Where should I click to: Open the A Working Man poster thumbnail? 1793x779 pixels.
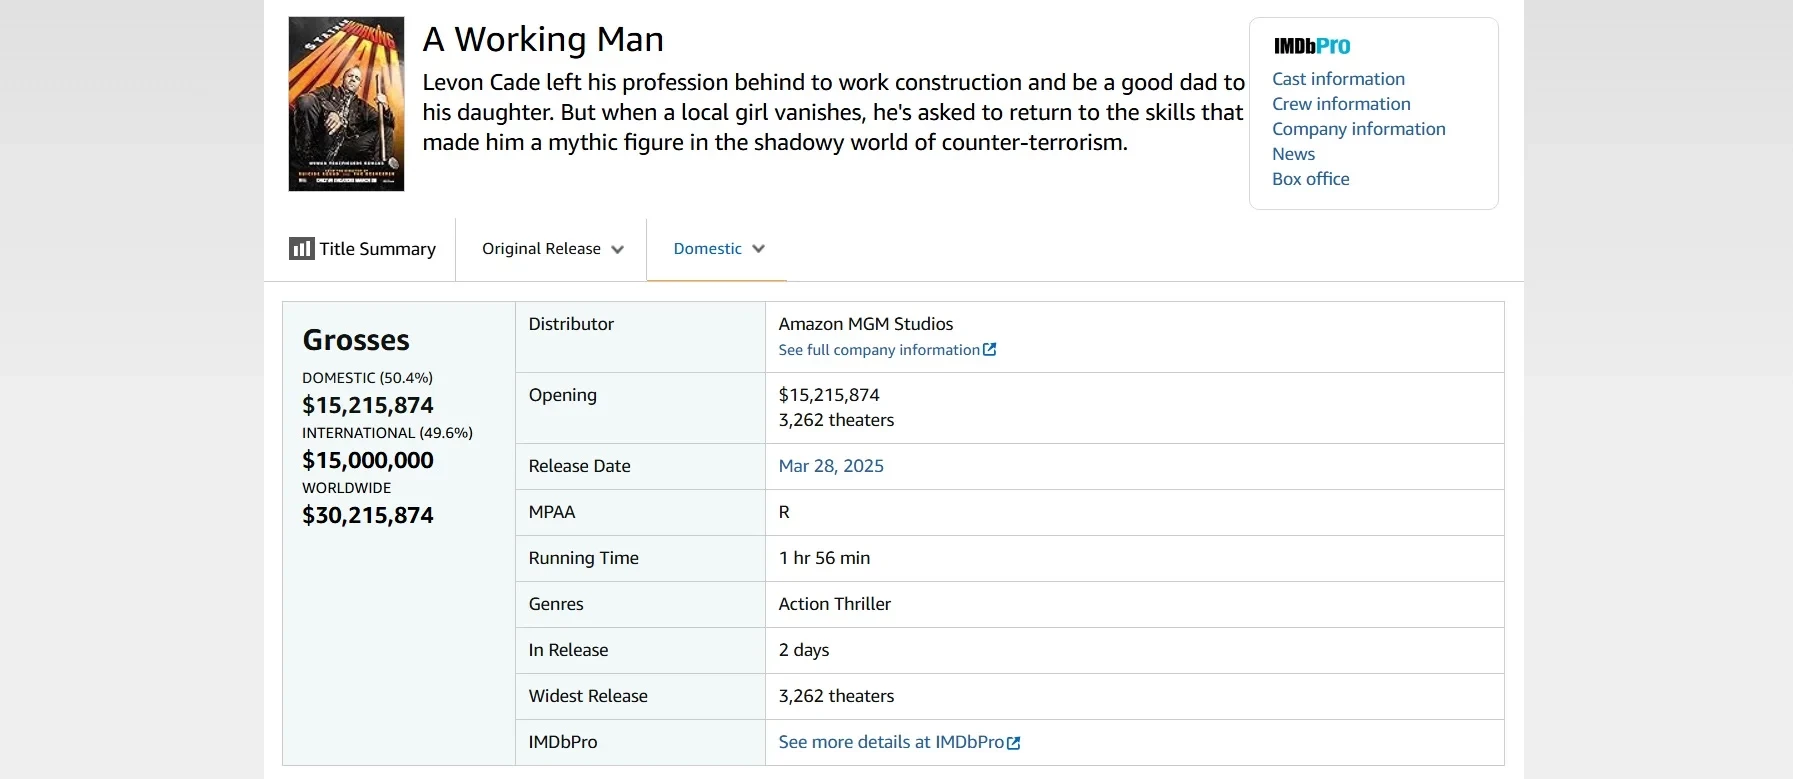346,104
